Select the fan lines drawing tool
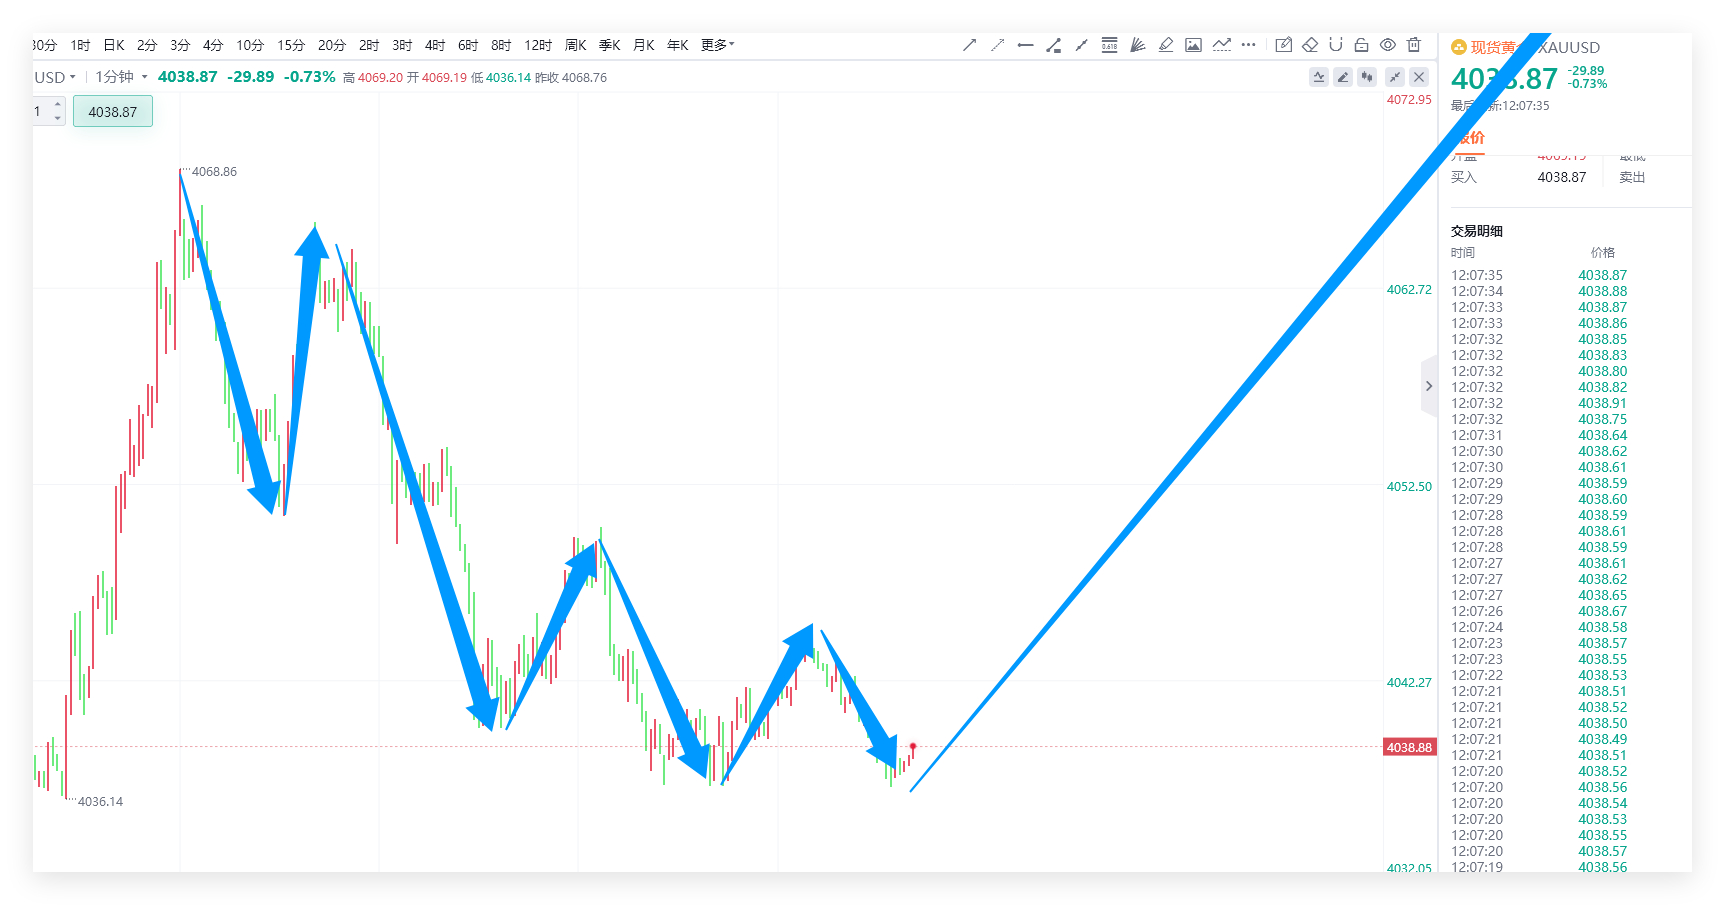The image size is (1725, 905). (x=1137, y=45)
